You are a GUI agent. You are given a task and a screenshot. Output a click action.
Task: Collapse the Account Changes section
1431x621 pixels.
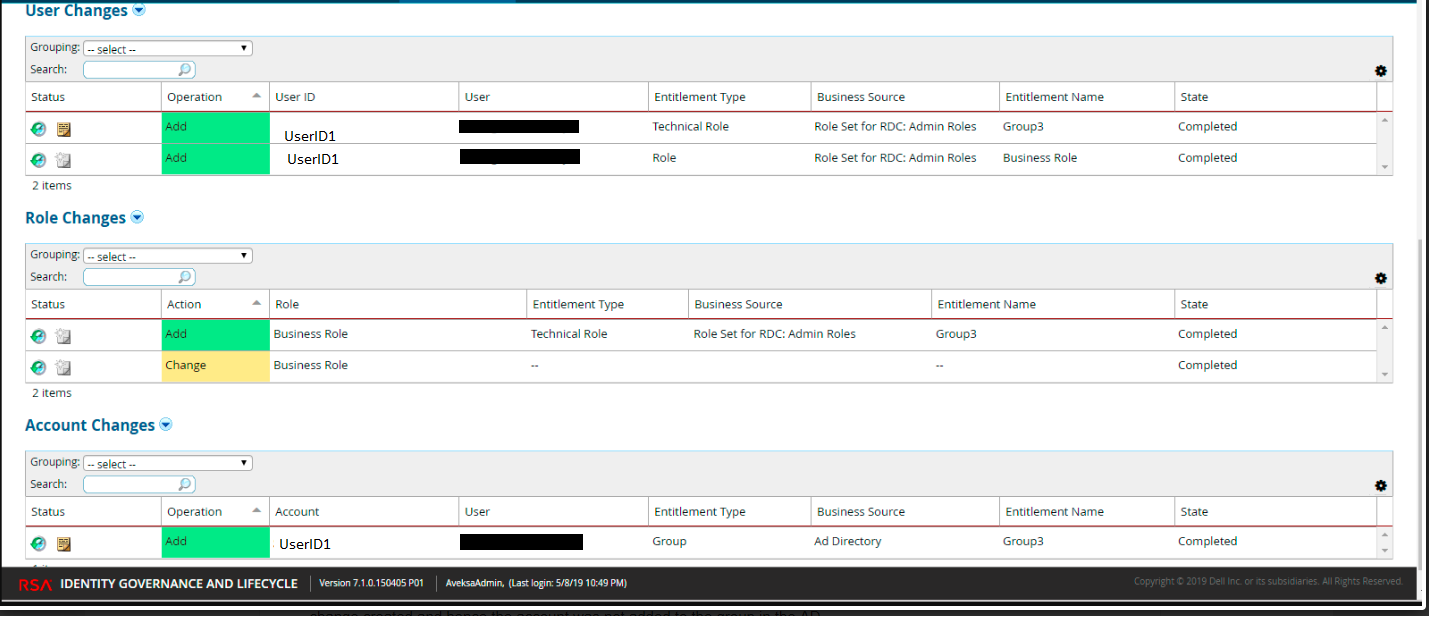click(166, 424)
